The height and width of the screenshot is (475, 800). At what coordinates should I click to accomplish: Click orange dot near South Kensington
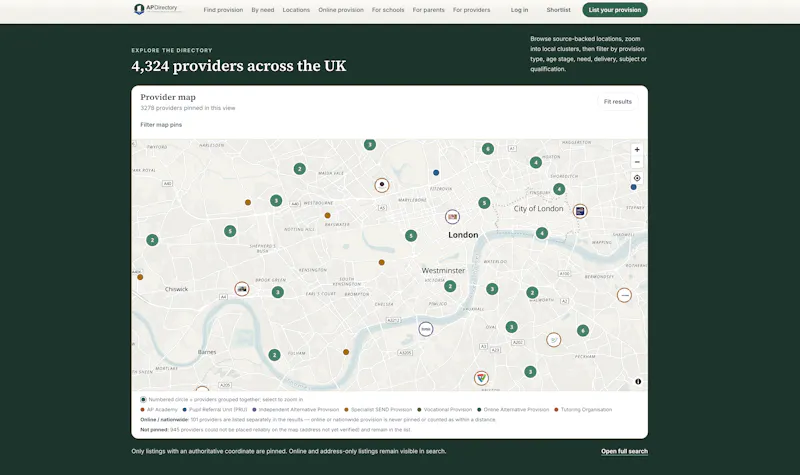(382, 262)
